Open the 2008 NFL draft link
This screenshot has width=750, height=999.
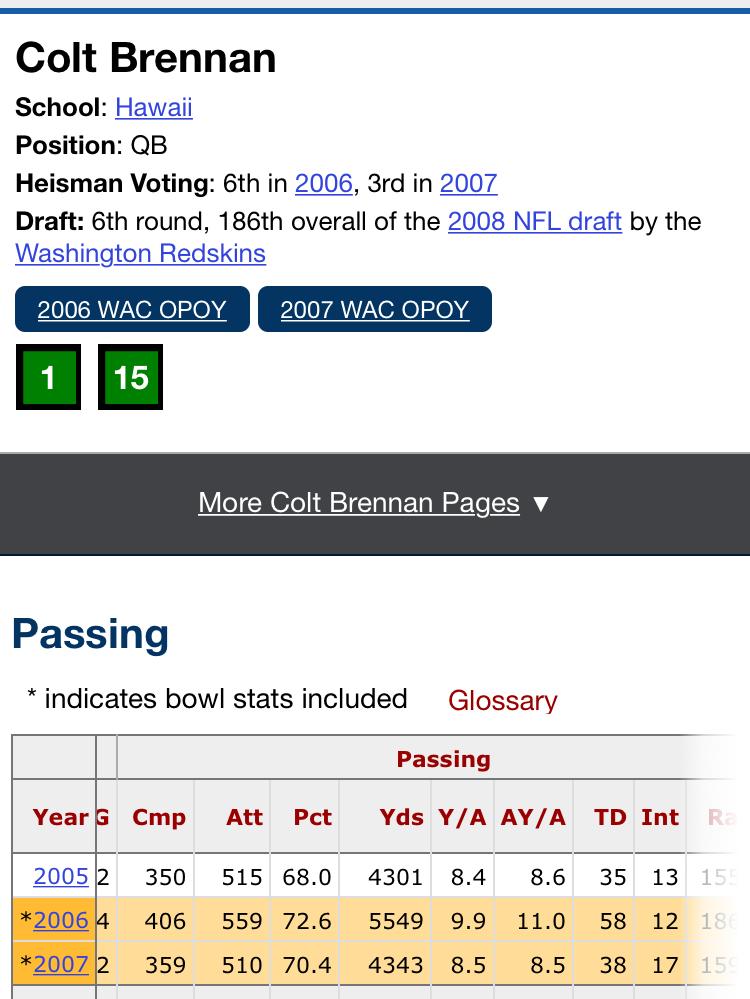(535, 222)
